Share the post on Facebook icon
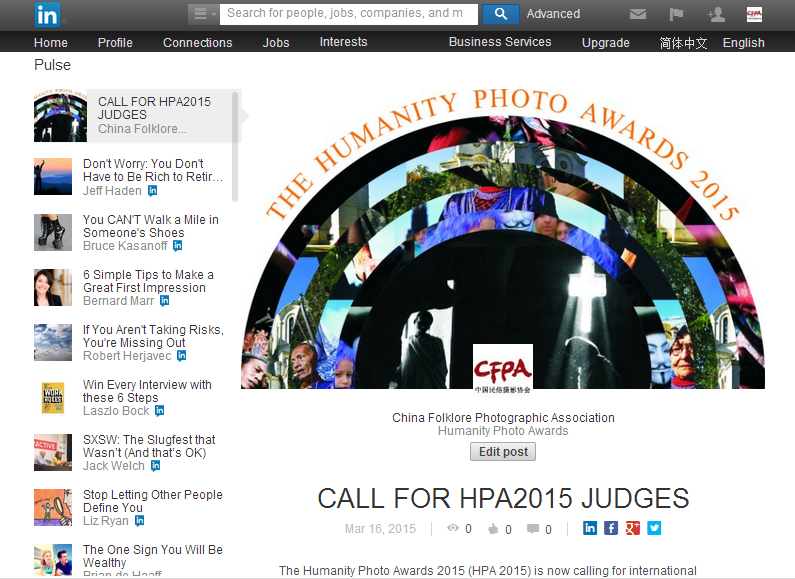 pyautogui.click(x=611, y=528)
